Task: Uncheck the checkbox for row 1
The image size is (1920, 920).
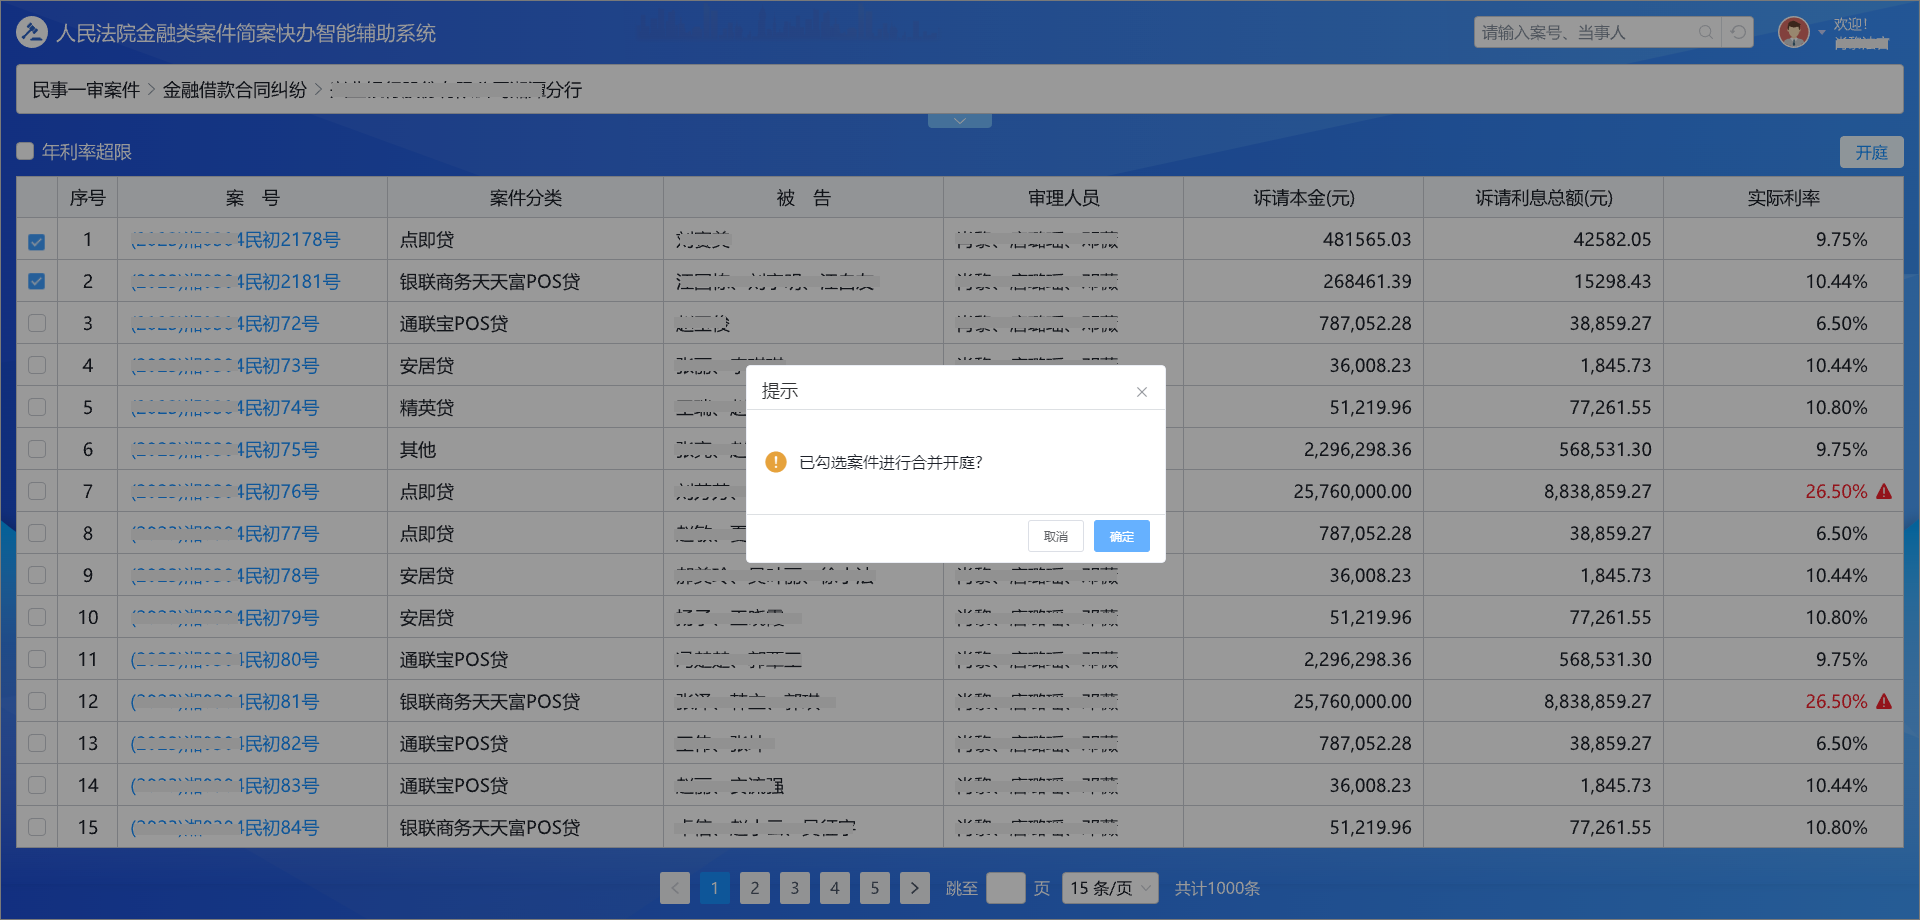Action: coord(37,241)
